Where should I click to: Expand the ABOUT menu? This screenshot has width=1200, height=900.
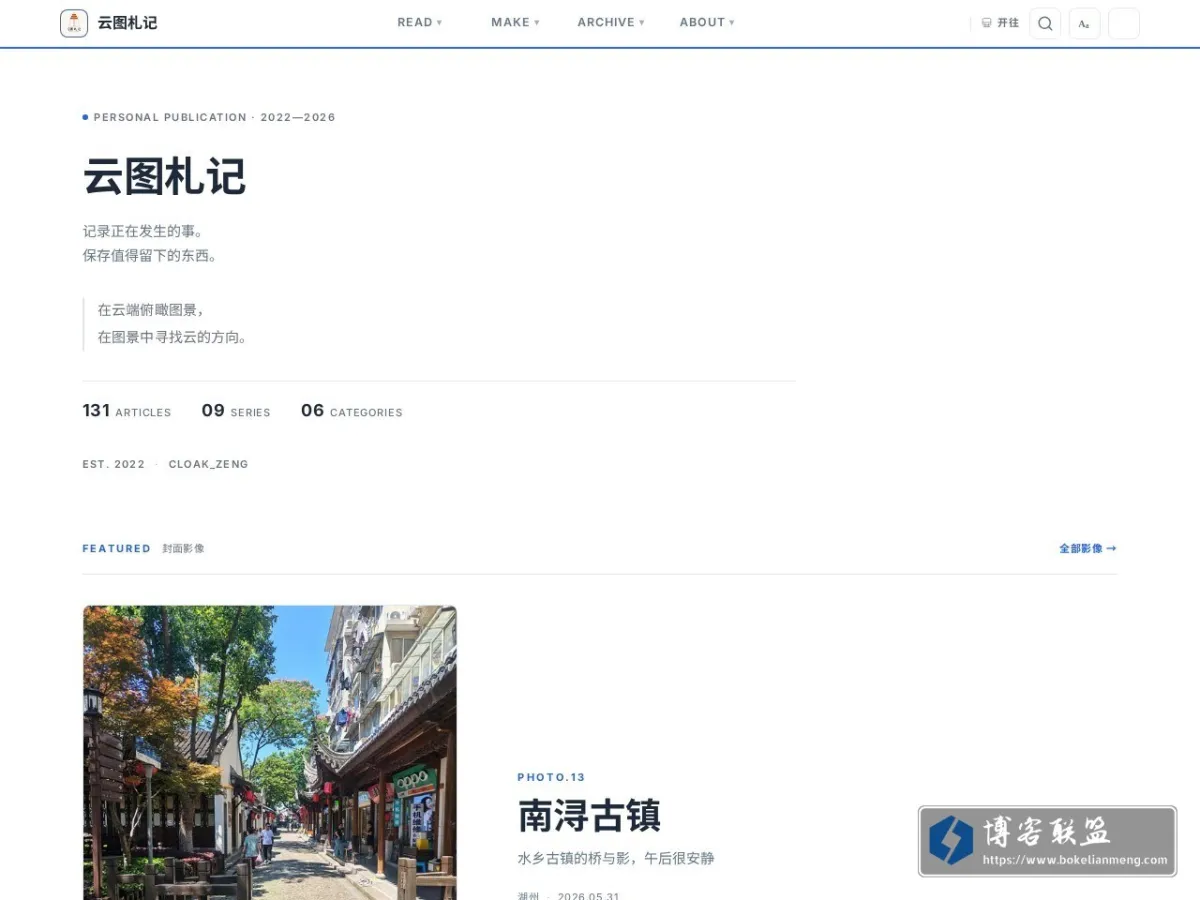[x=707, y=22]
